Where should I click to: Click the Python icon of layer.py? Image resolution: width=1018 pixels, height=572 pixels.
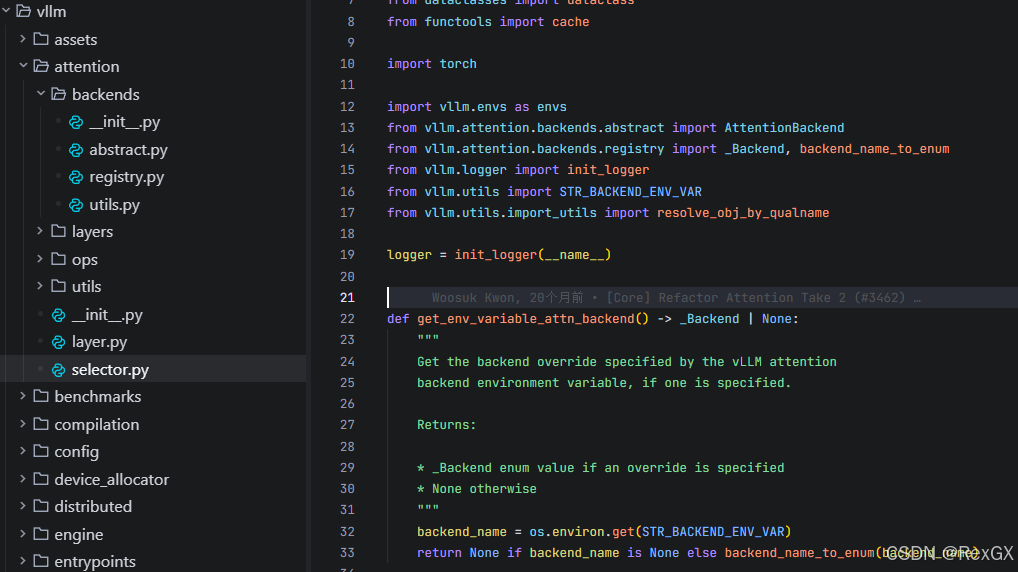[x=58, y=342]
